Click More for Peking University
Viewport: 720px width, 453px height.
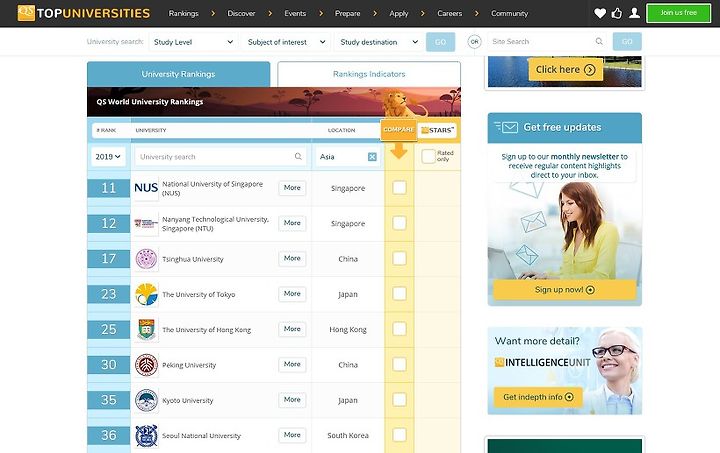(x=292, y=364)
